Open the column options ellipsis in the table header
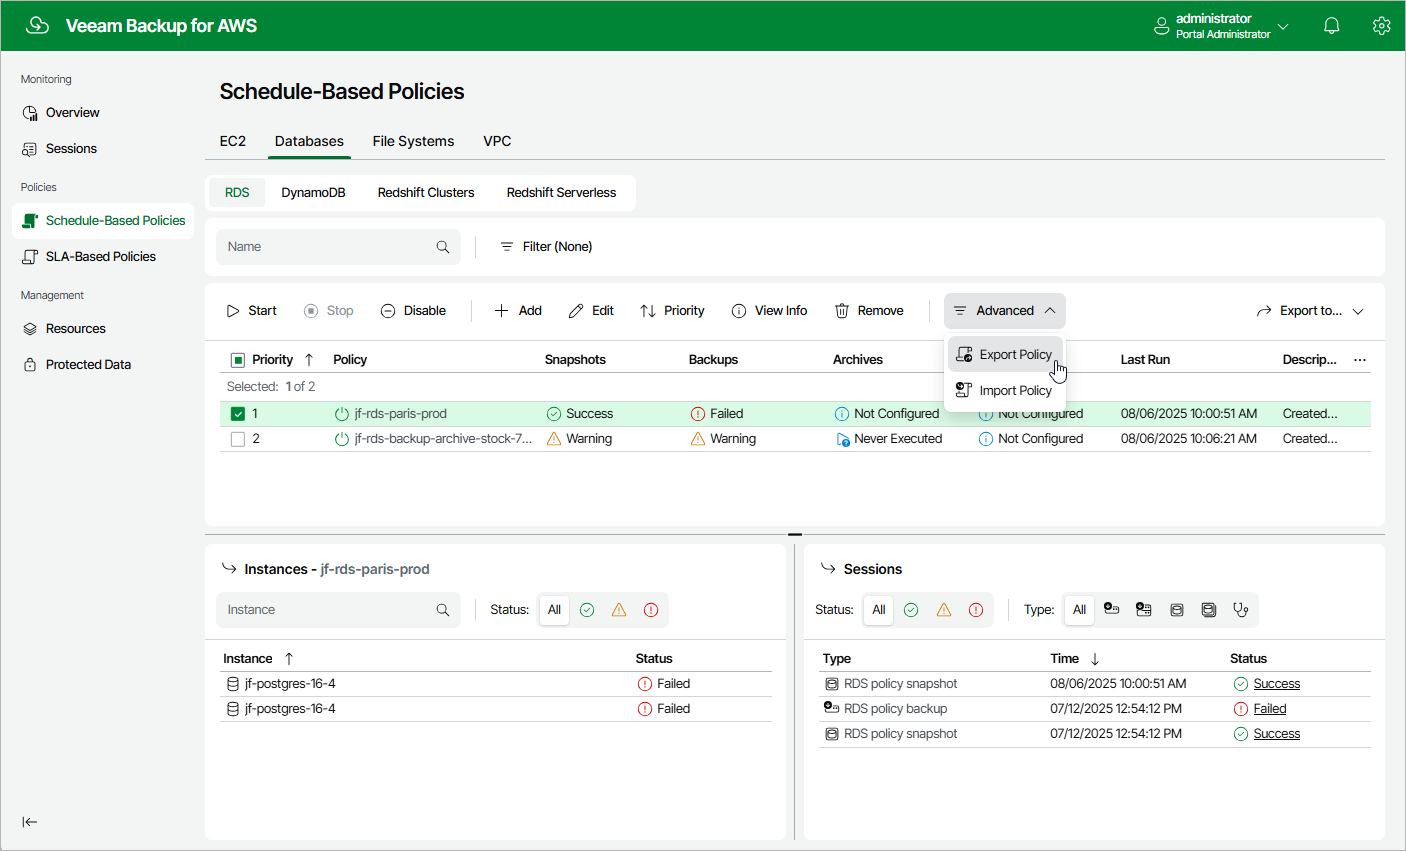Image resolution: width=1406 pixels, height=851 pixels. pyautogui.click(x=1360, y=360)
